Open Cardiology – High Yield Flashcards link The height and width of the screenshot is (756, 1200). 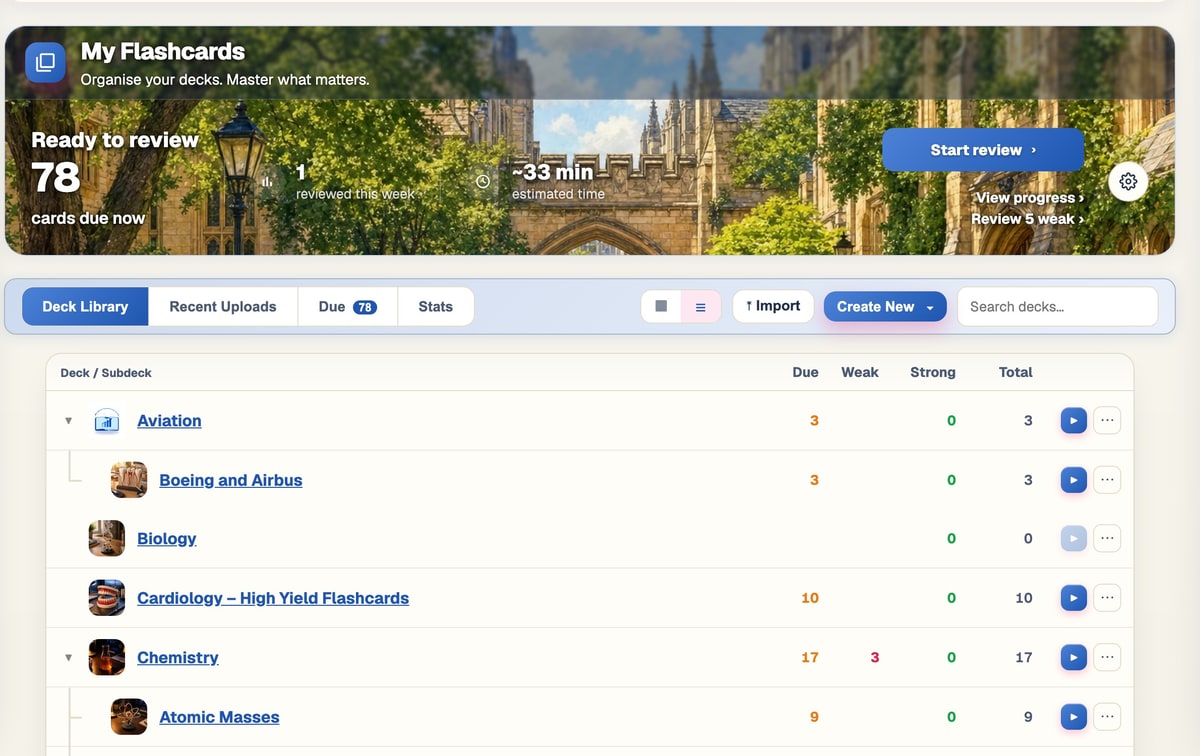click(x=273, y=598)
